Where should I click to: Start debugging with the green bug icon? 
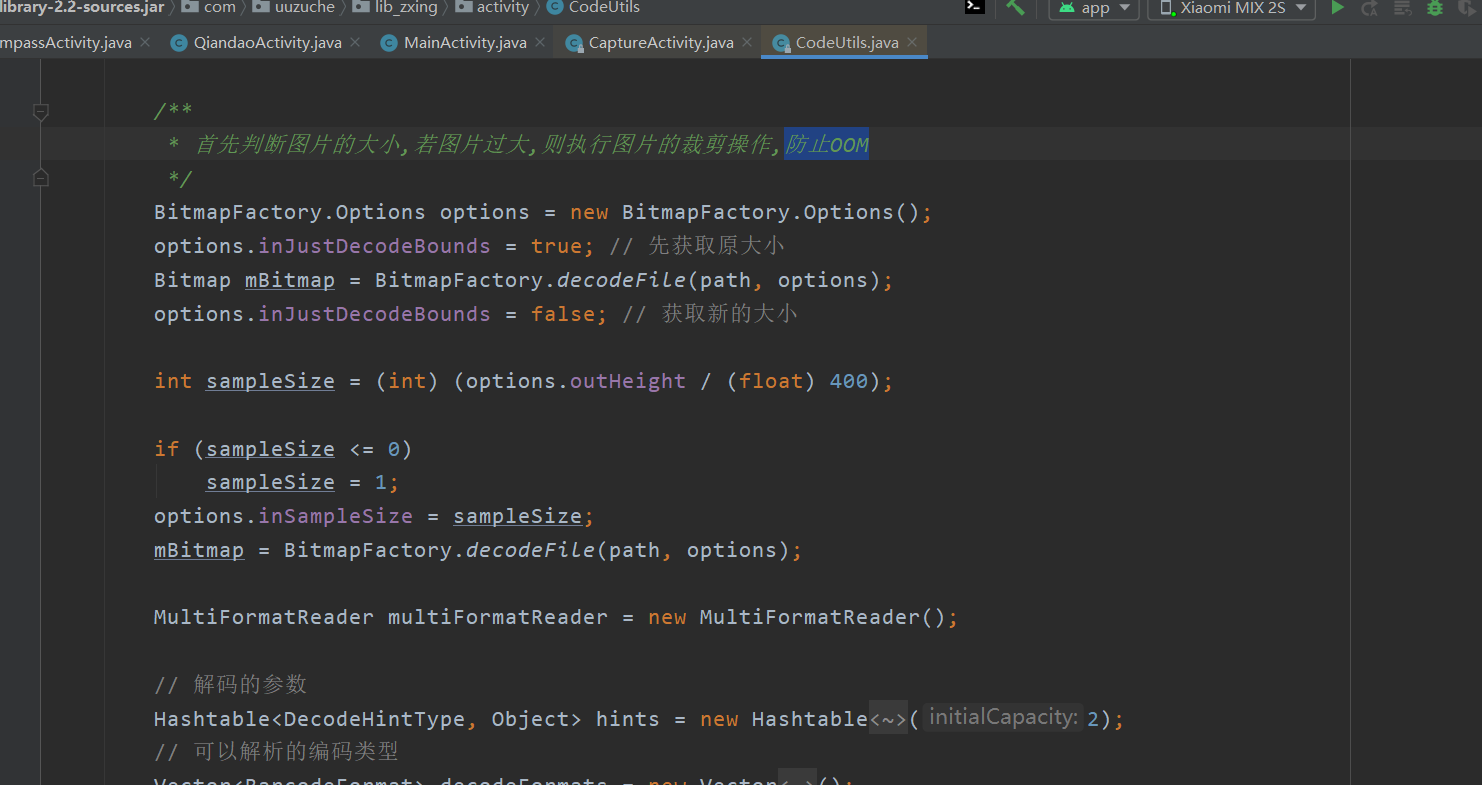[x=1435, y=8]
